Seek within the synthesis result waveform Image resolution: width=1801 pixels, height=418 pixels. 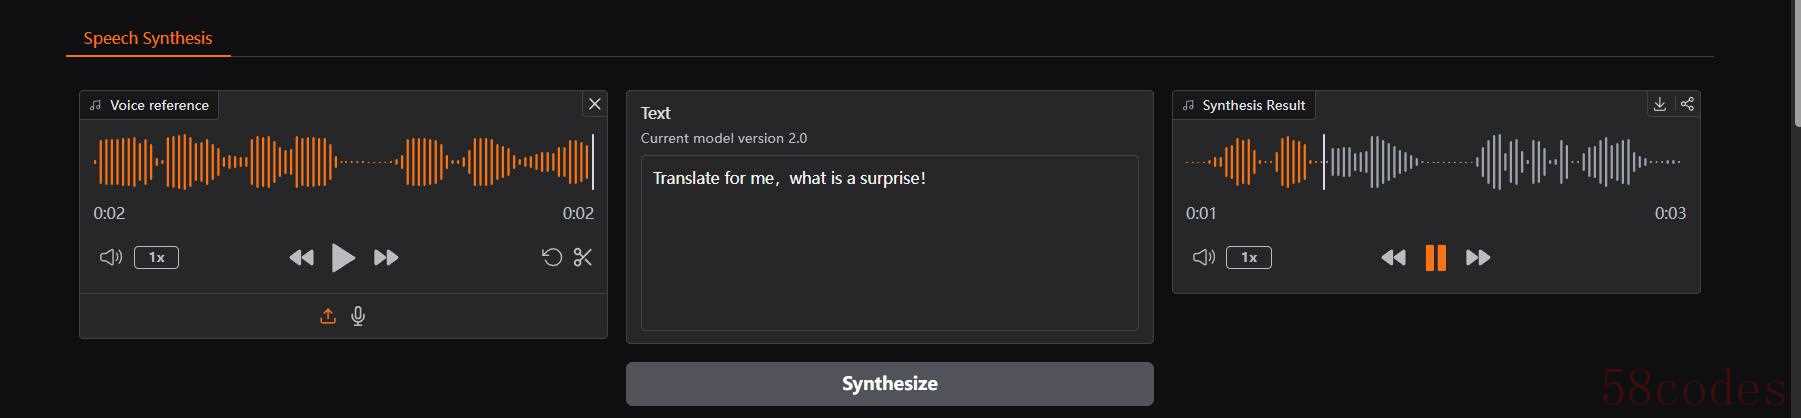pyautogui.click(x=1500, y=162)
